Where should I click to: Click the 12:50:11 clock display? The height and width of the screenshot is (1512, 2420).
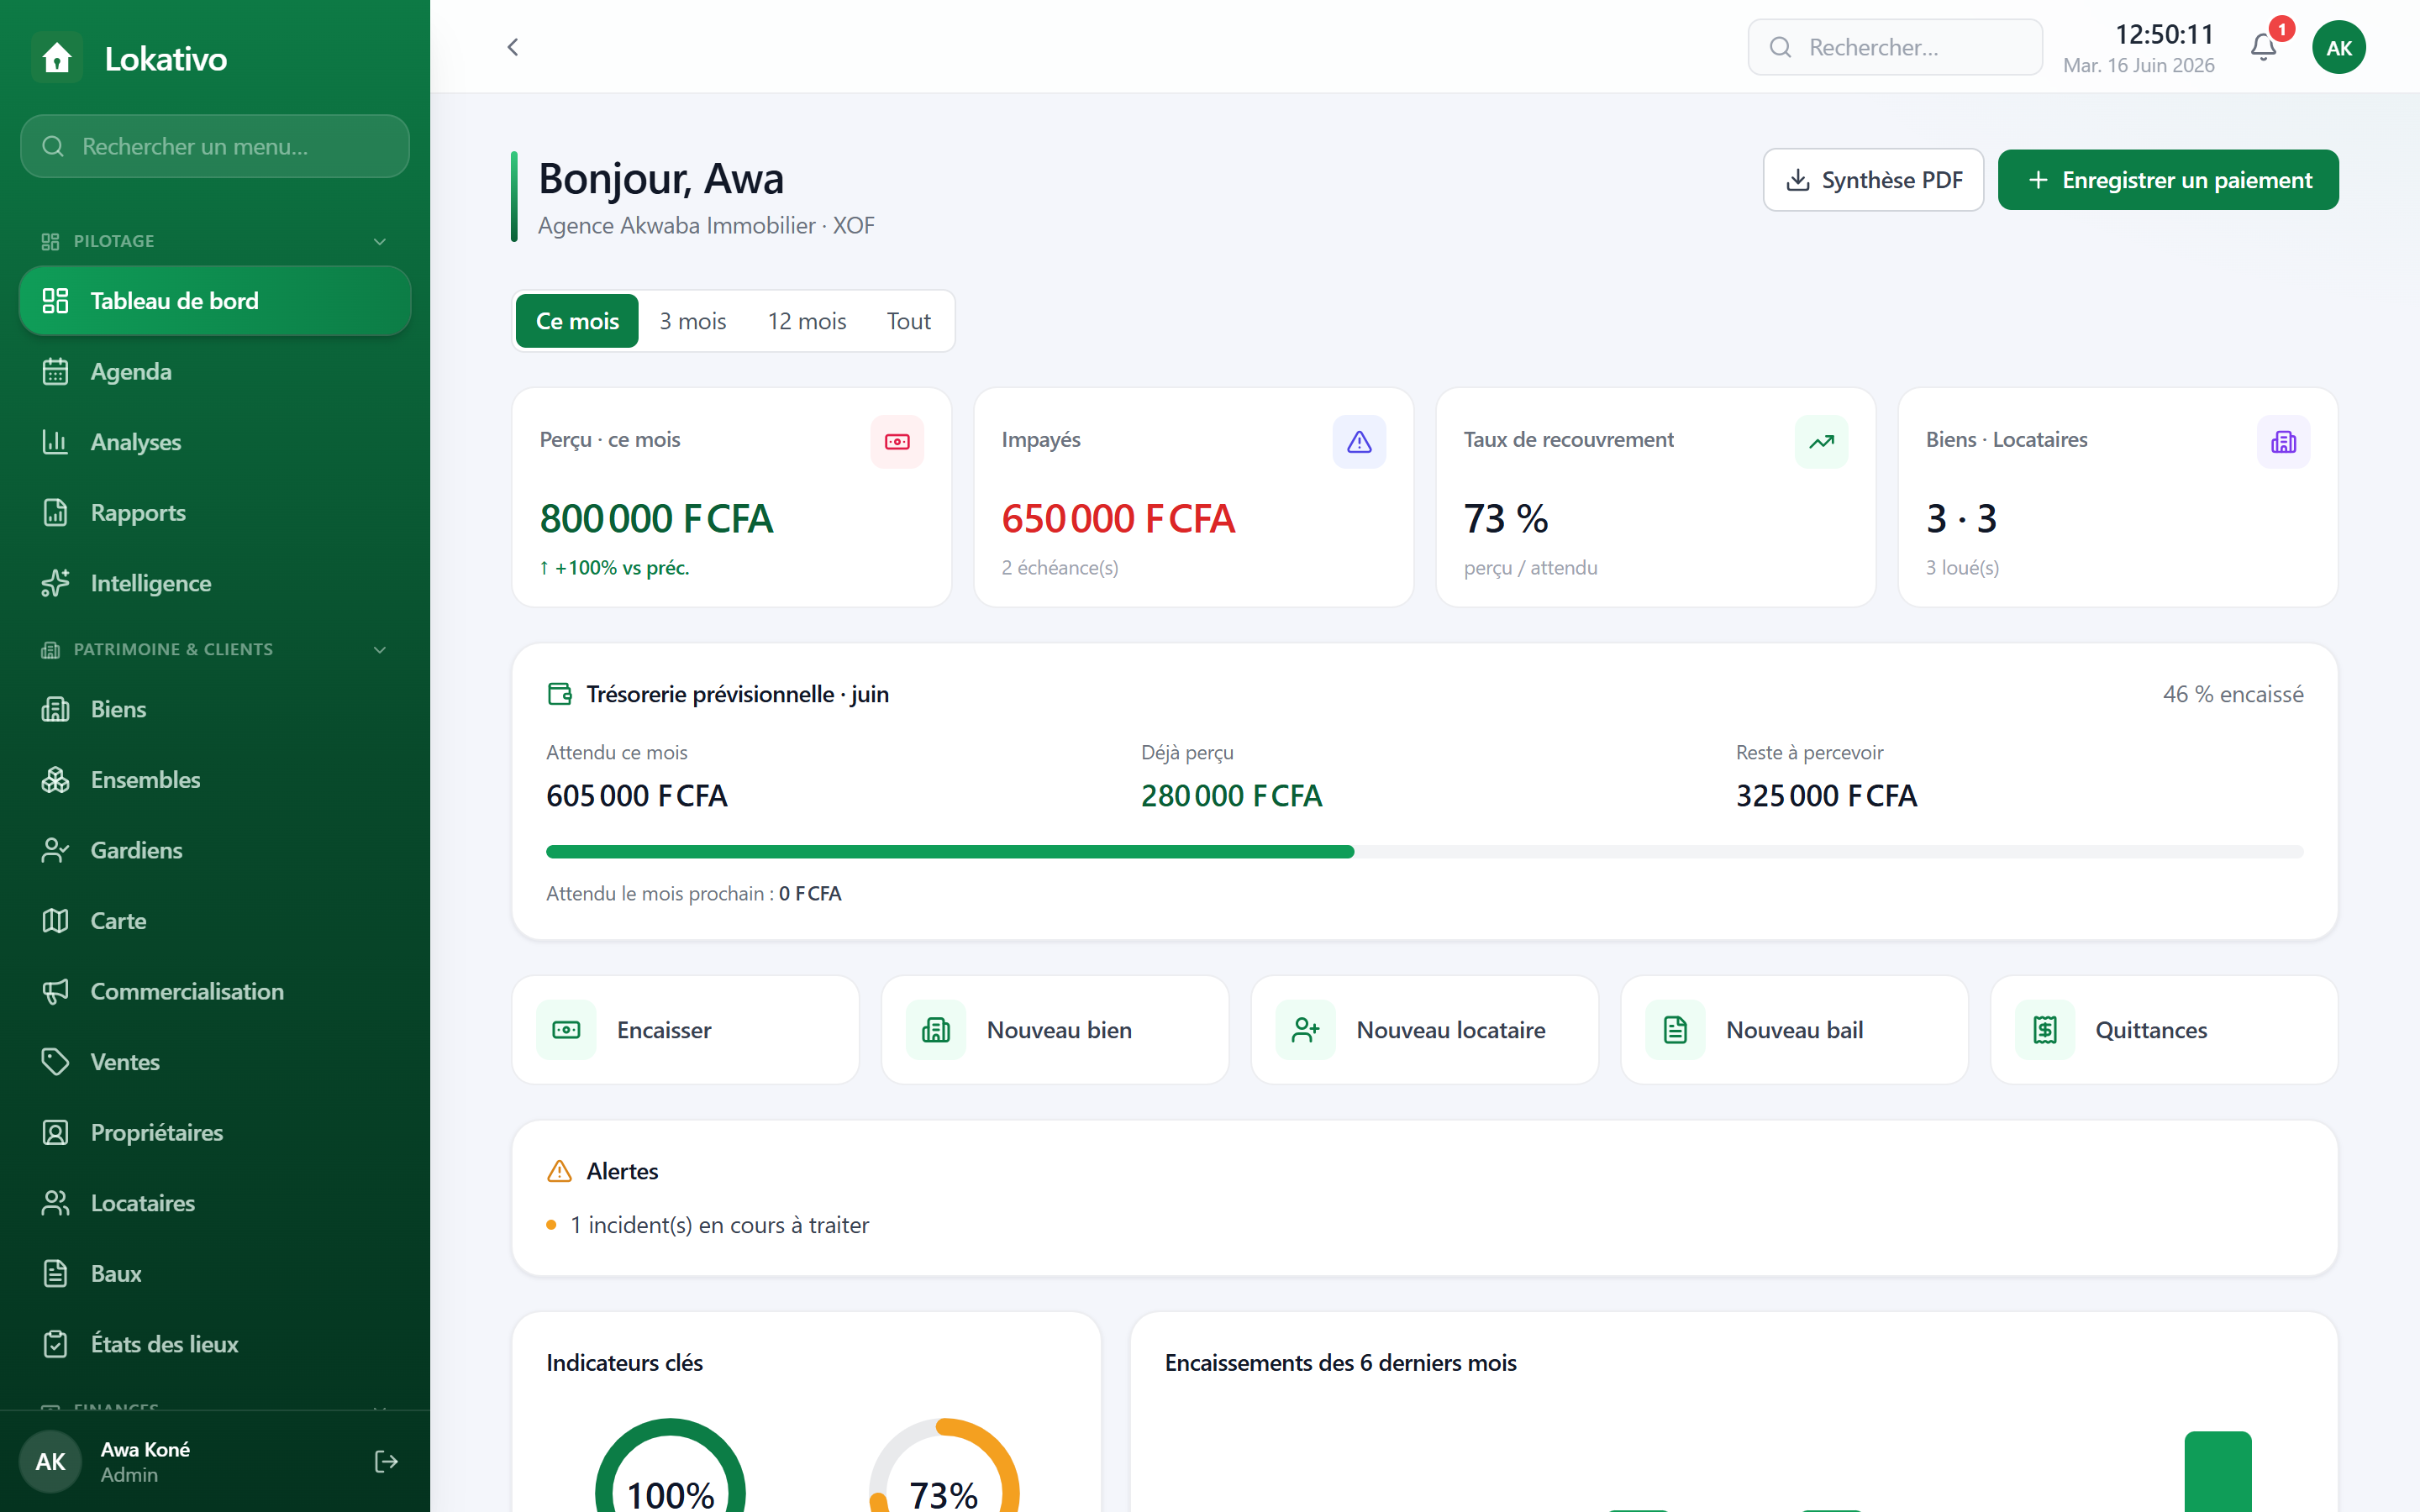point(2164,35)
